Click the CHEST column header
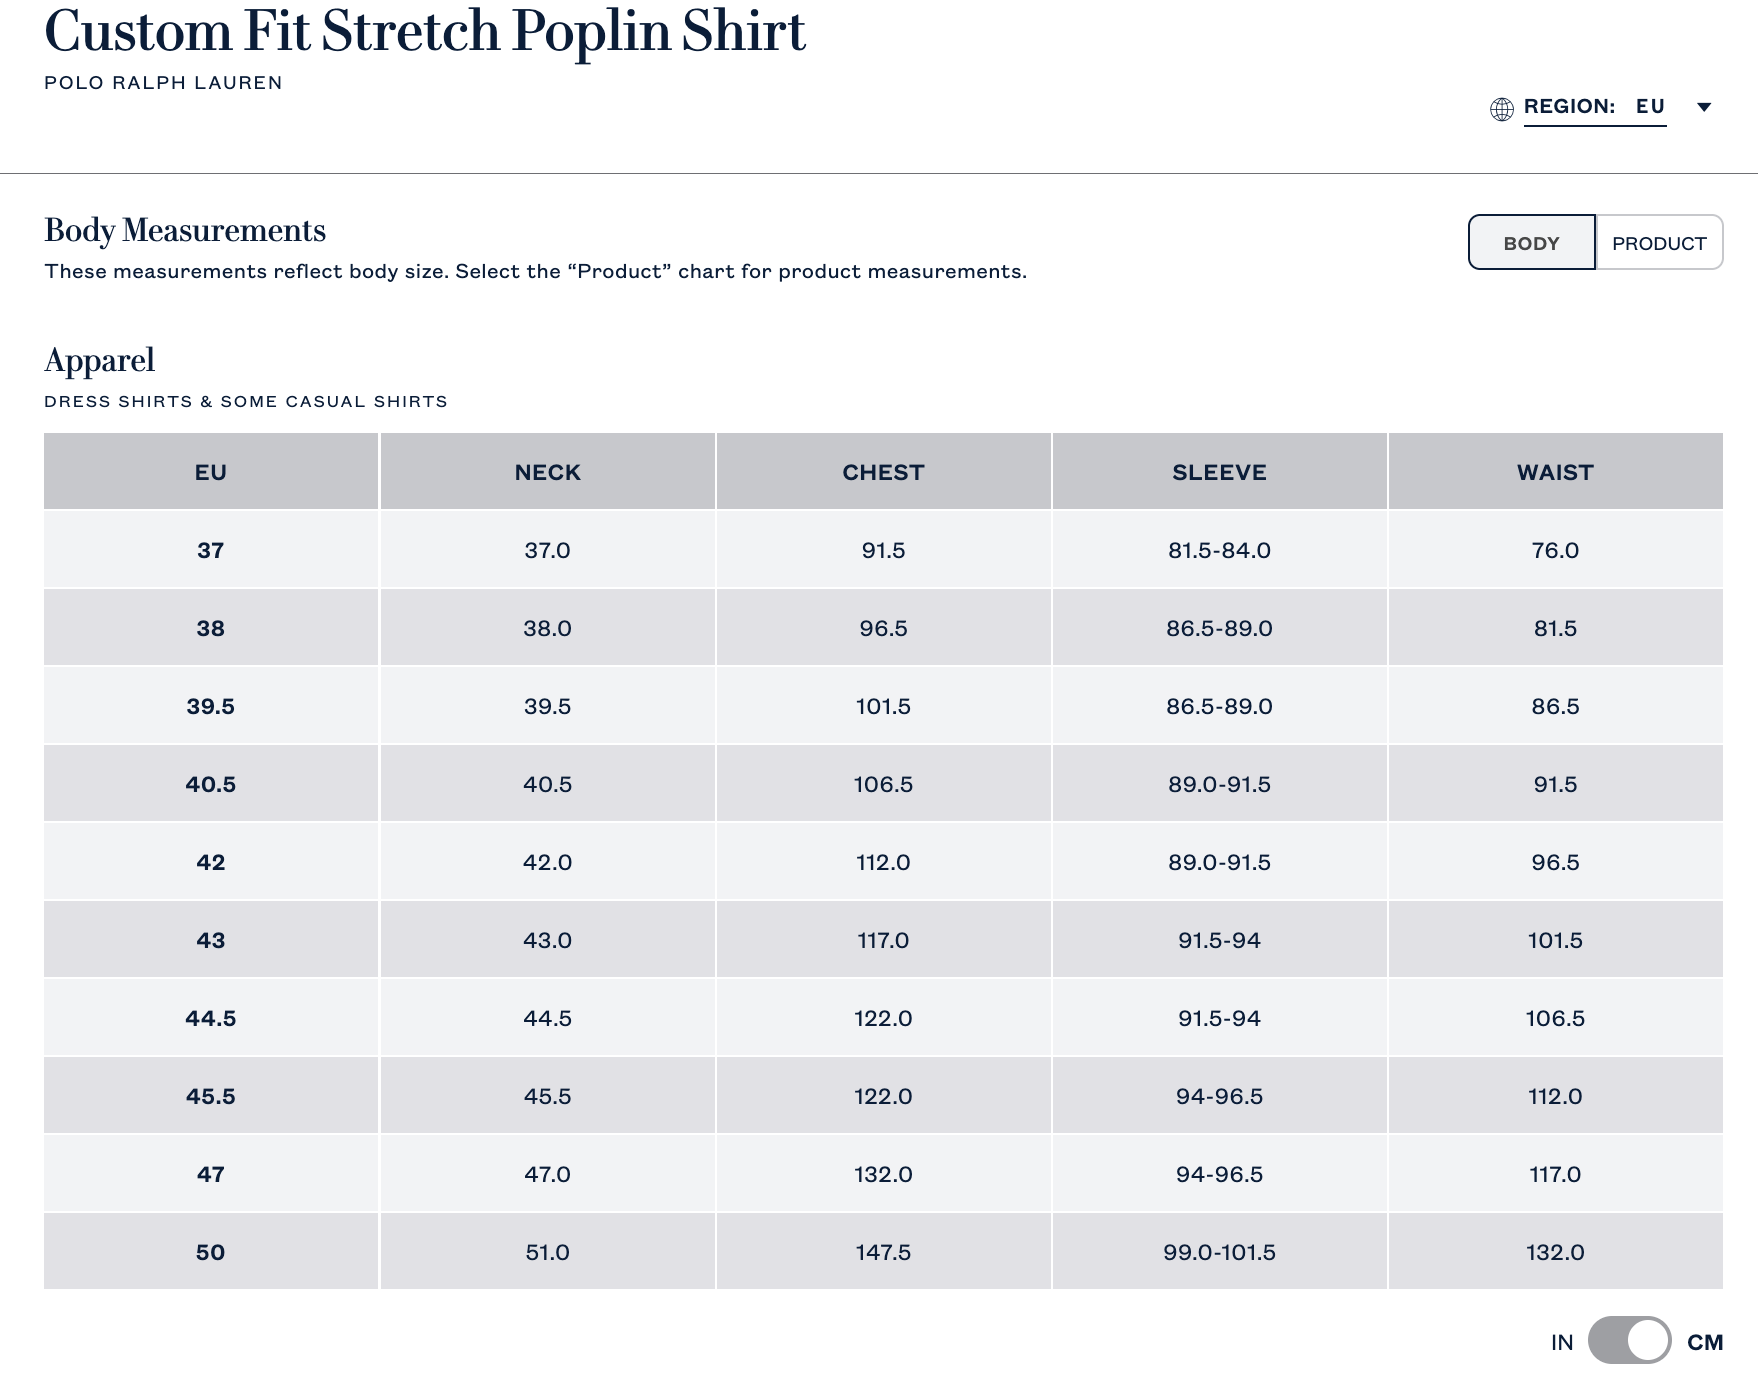This screenshot has width=1758, height=1376. tap(883, 472)
